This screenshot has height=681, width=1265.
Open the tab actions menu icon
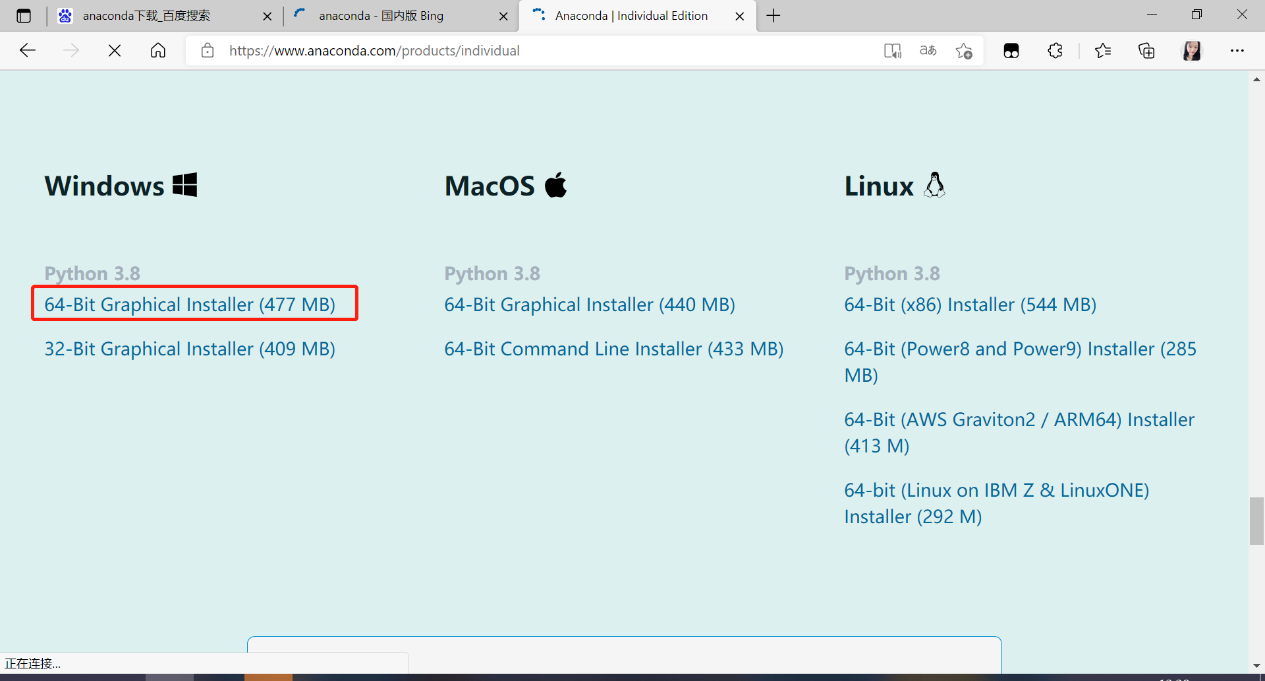(x=24, y=16)
